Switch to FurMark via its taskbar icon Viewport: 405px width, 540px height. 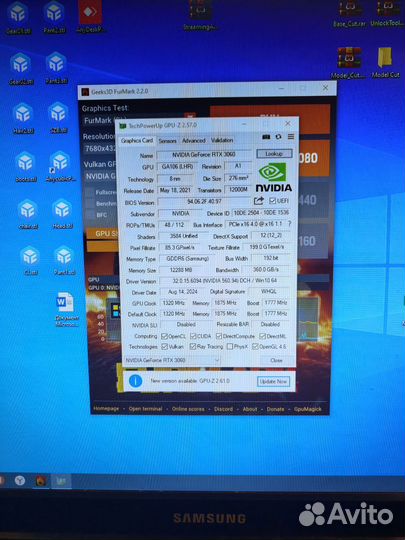[x=41, y=480]
